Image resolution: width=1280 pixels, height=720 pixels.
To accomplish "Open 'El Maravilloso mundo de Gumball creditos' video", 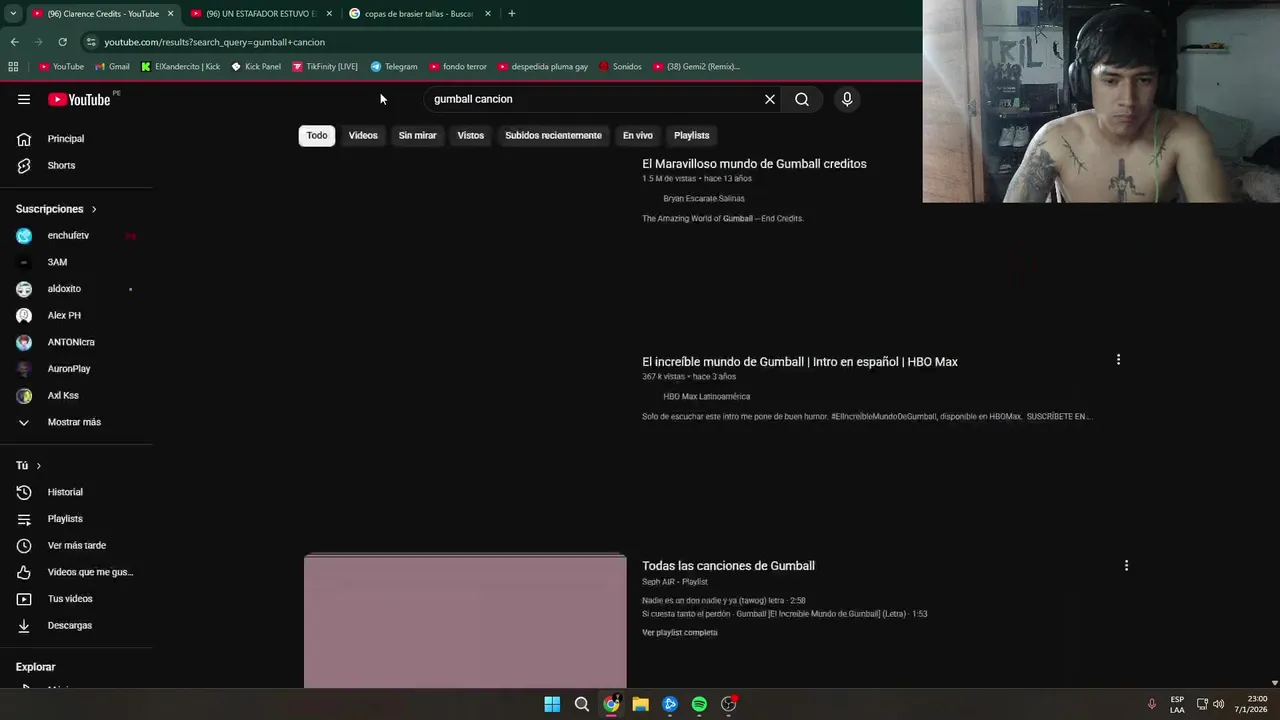I will pyautogui.click(x=754, y=164).
